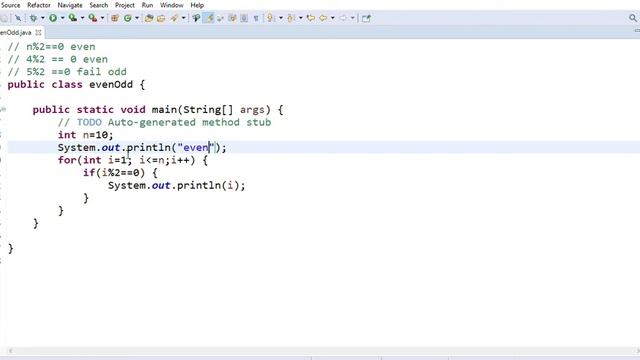640x360 pixels.
Task: Open Next Annotation dropdown arrow
Action: point(280,18)
